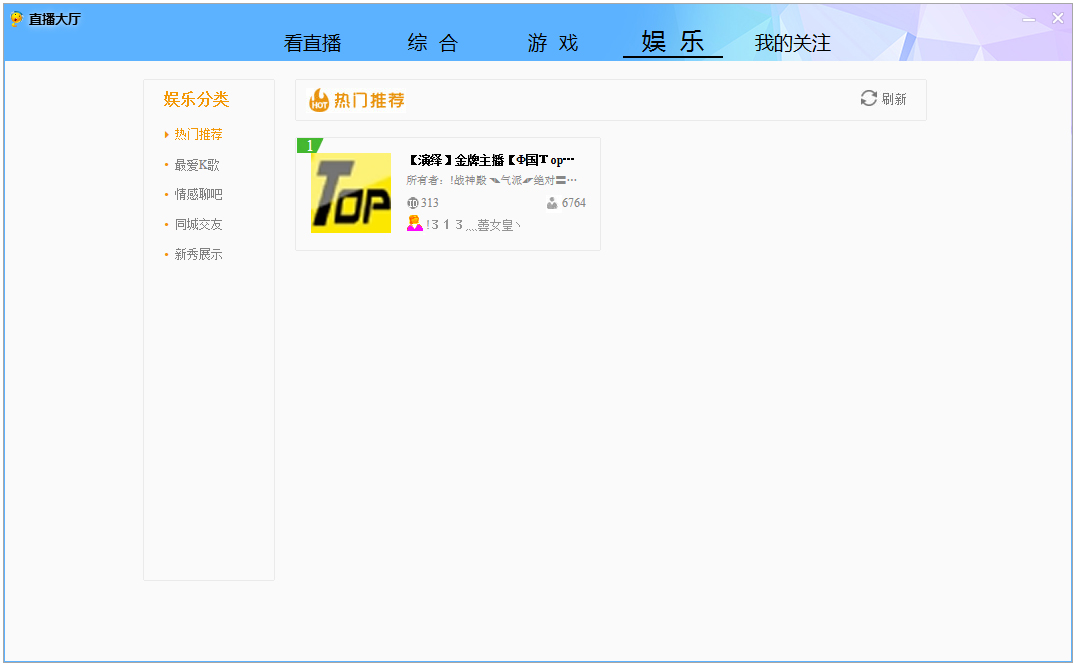
Task: Select 最爱K歌 in the sidebar
Action: click(197, 164)
